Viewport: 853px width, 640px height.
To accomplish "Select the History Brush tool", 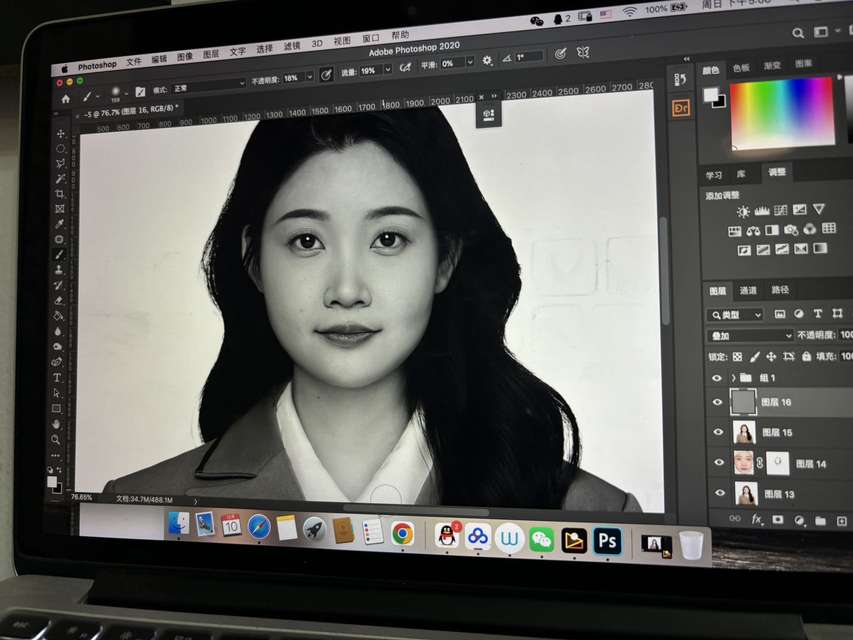I will [58, 285].
